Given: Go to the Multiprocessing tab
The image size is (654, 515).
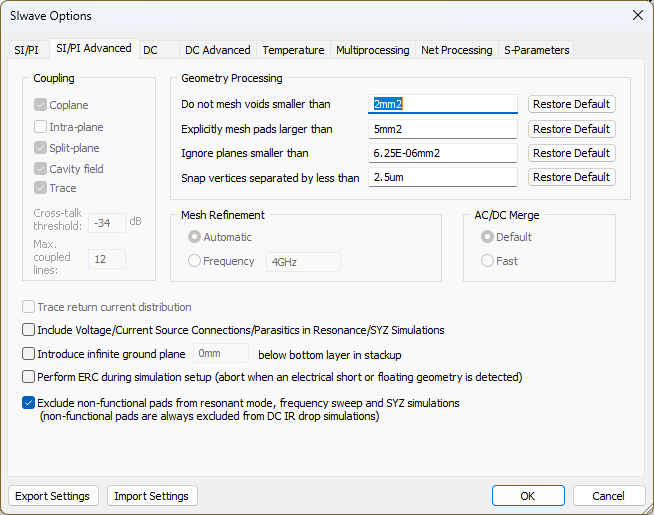Looking at the screenshot, I should pyautogui.click(x=372, y=50).
